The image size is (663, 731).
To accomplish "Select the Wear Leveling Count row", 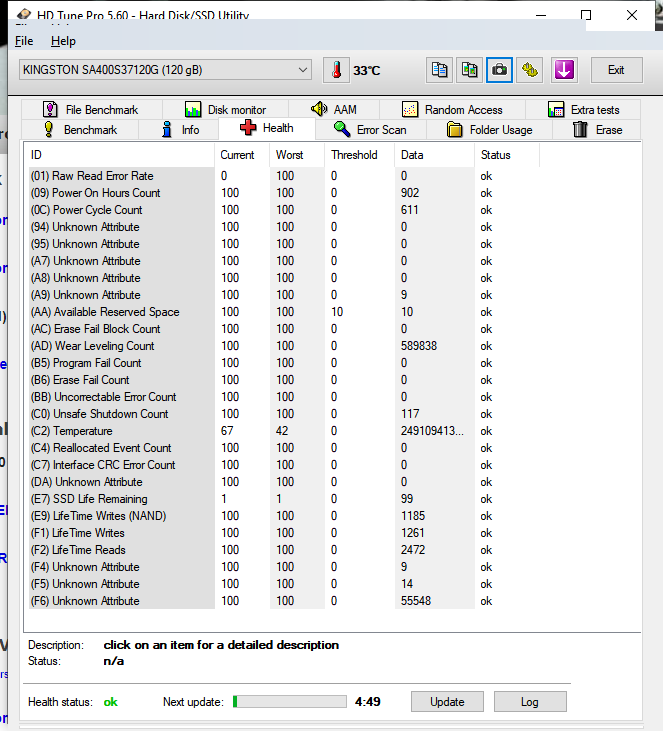I will pyautogui.click(x=284, y=346).
